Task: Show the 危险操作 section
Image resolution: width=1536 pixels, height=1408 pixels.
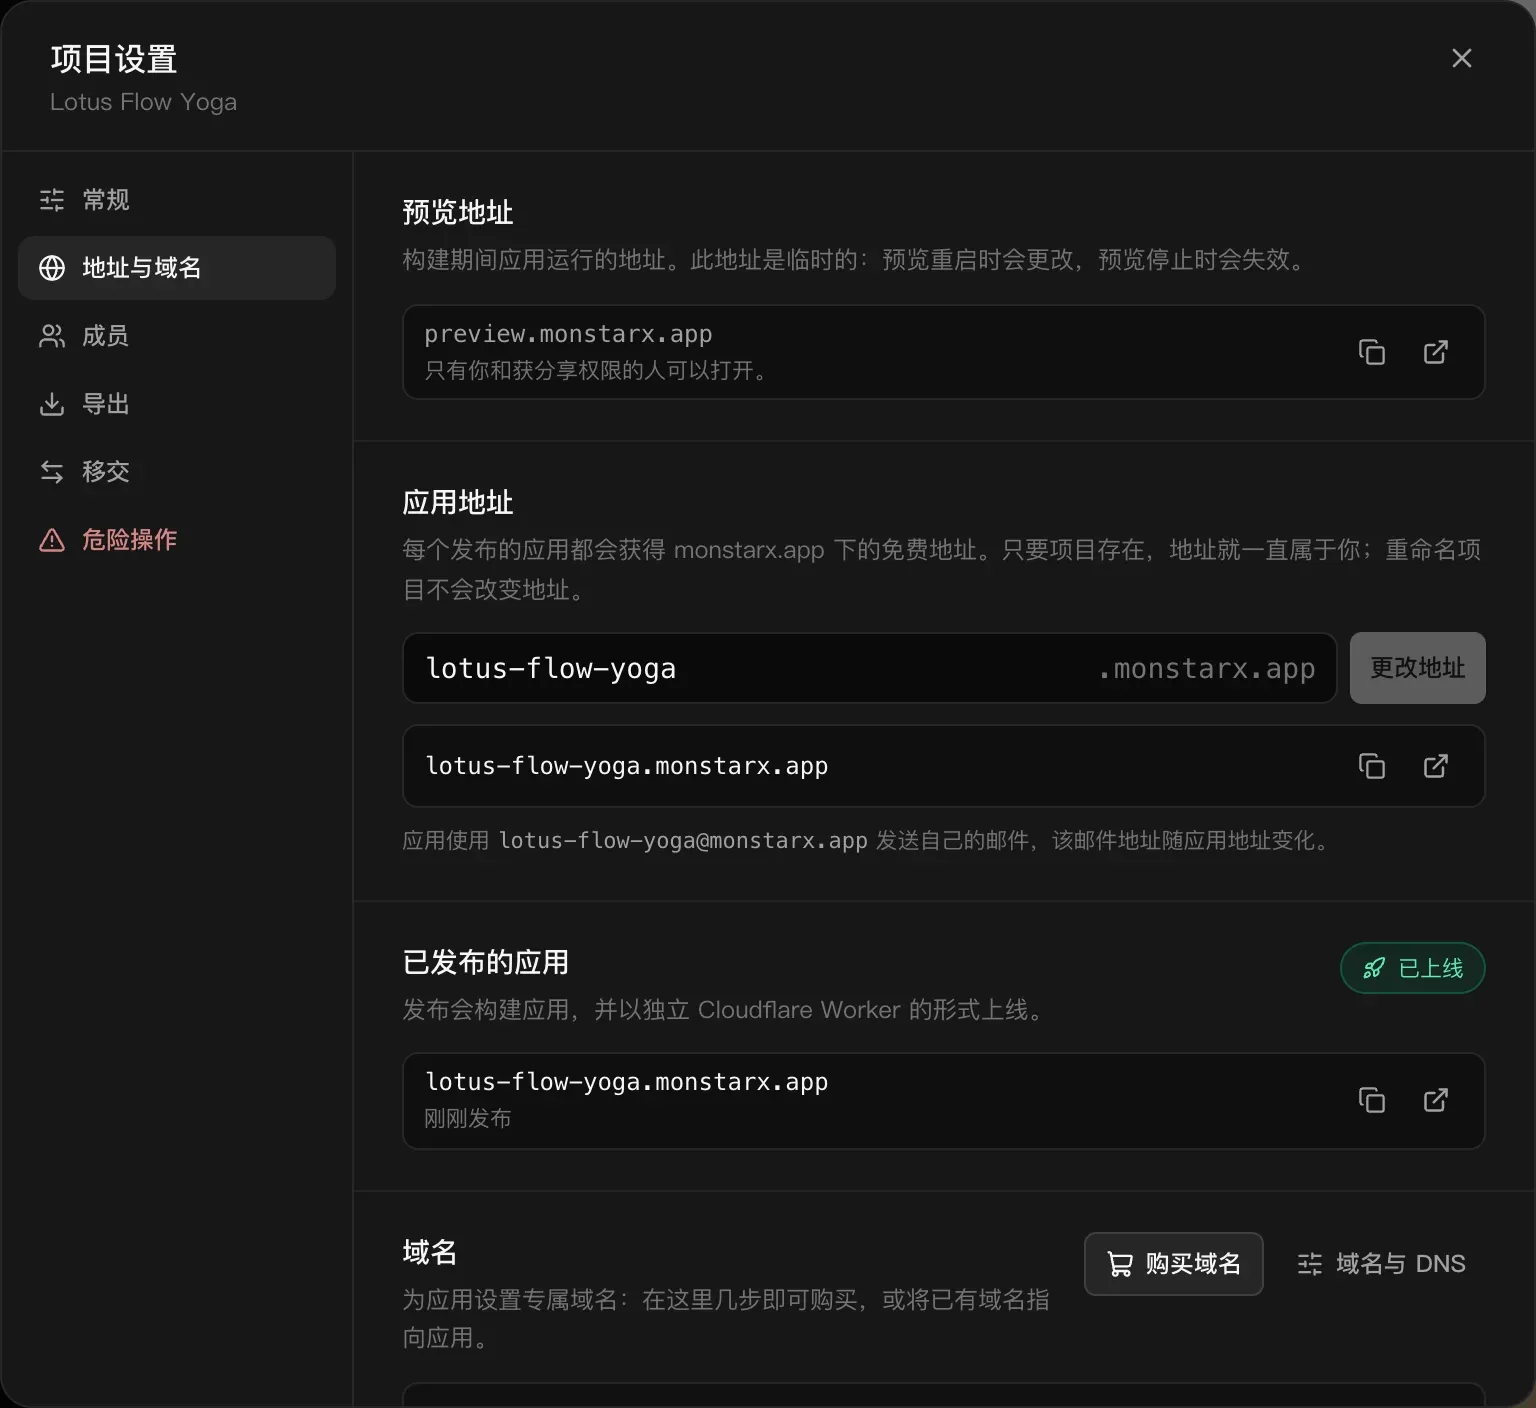Action: pyautogui.click(x=177, y=540)
